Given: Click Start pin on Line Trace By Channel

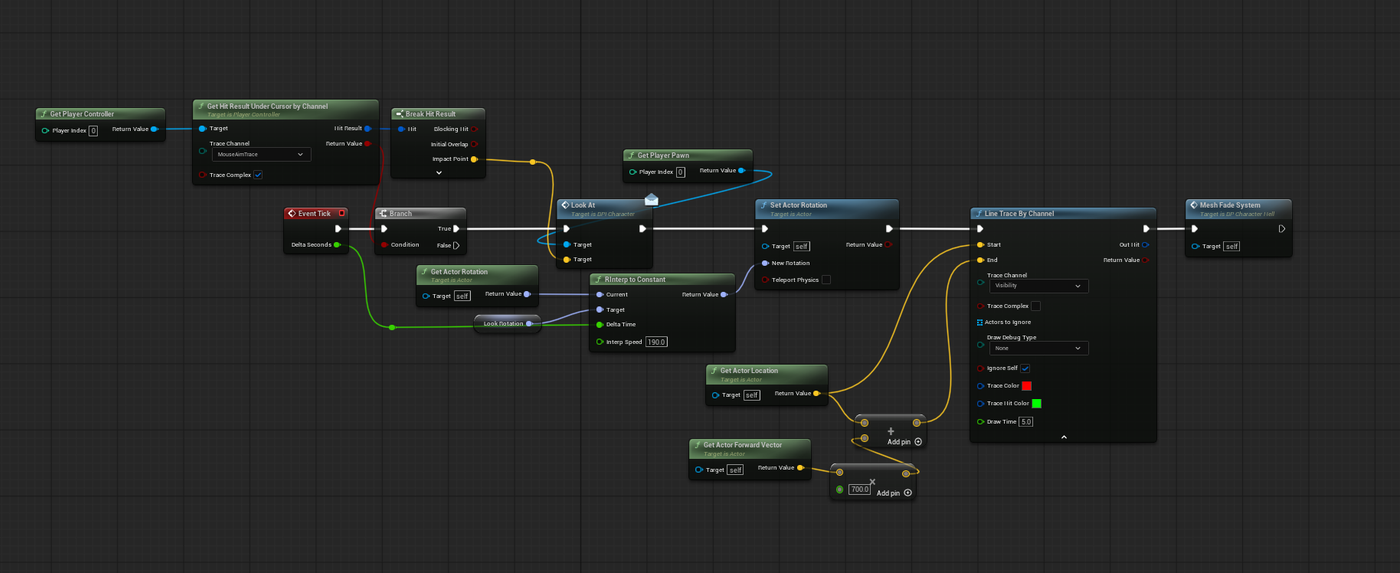Looking at the screenshot, I should click(980, 244).
